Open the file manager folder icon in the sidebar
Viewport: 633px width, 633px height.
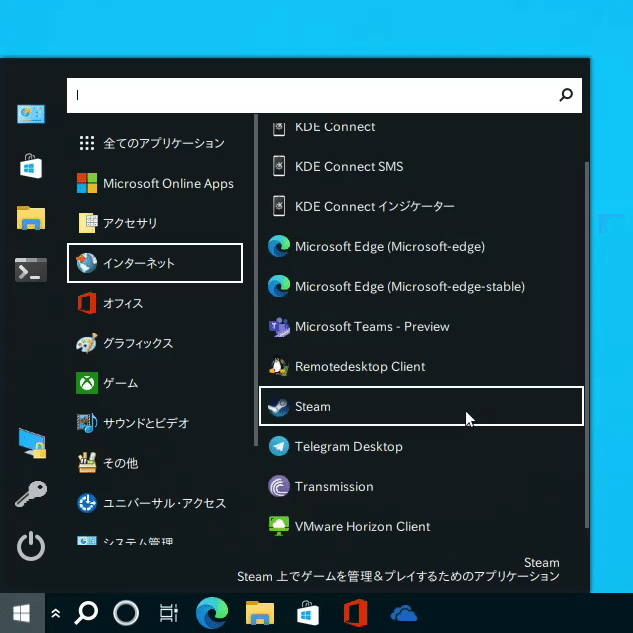(x=31, y=218)
